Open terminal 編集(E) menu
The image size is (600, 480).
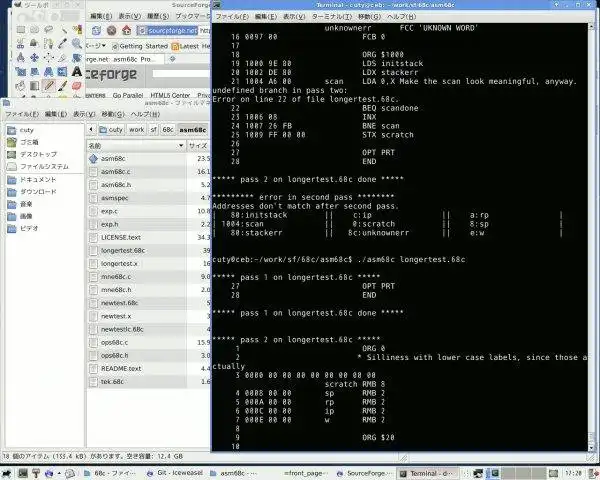(x=266, y=17)
